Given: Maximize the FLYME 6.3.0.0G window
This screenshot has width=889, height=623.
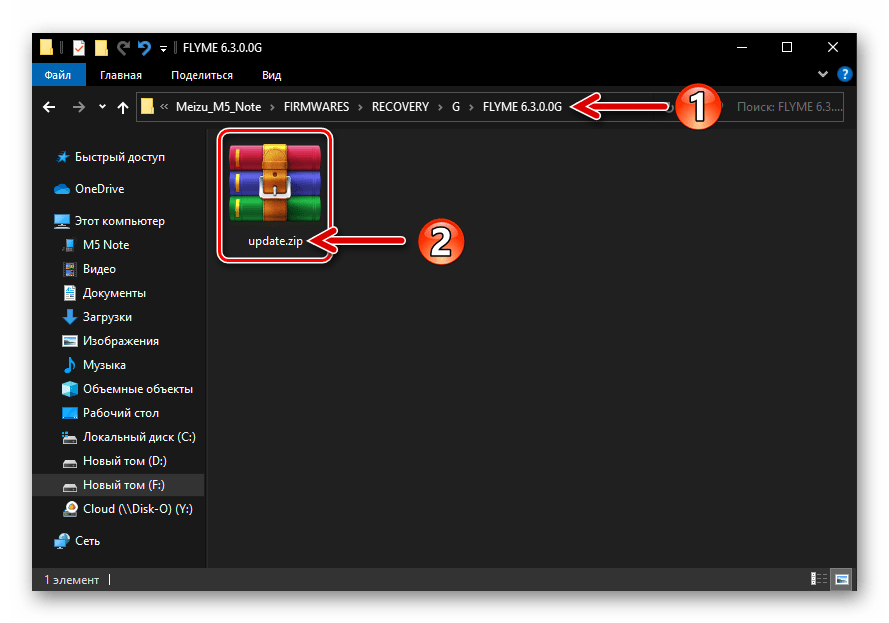Looking at the screenshot, I should tap(787, 48).
